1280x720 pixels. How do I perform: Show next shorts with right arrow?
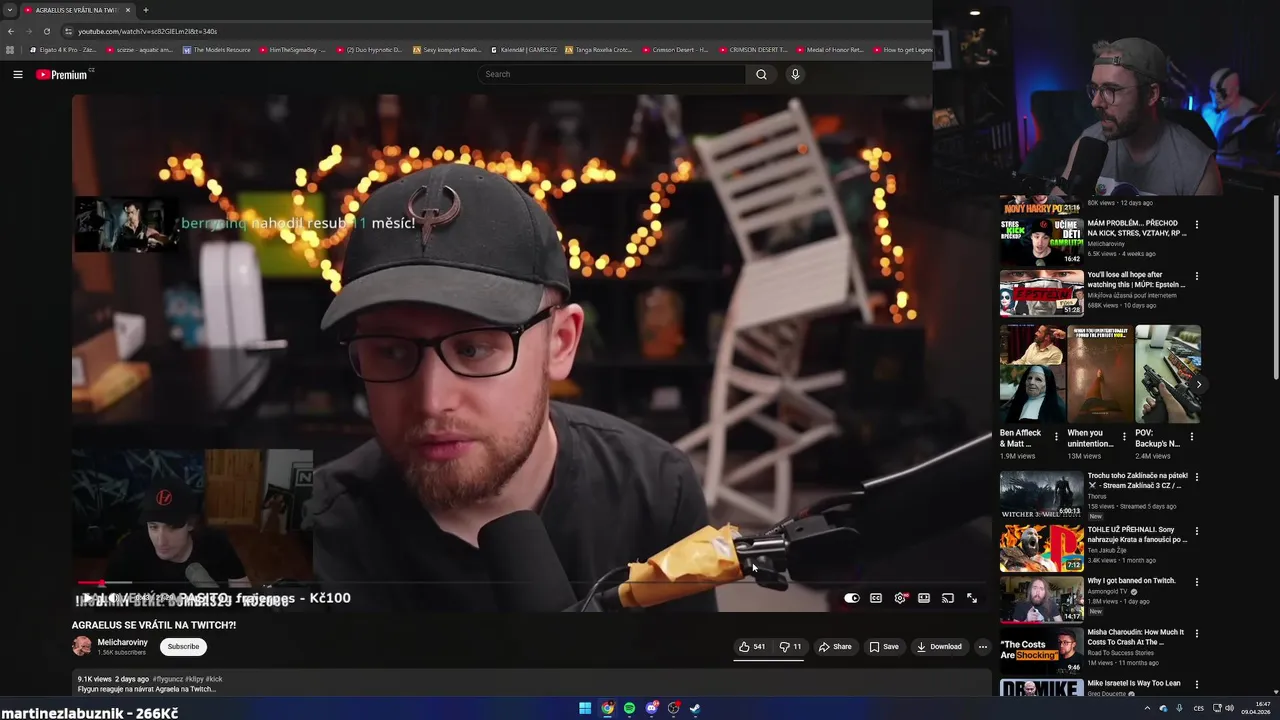[1199, 384]
